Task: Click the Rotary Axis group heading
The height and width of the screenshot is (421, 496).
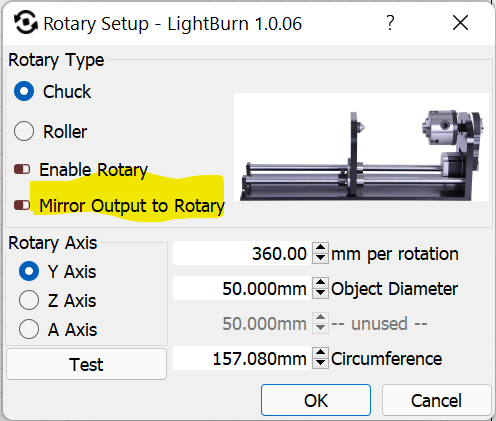Action: pyautogui.click(x=53, y=243)
